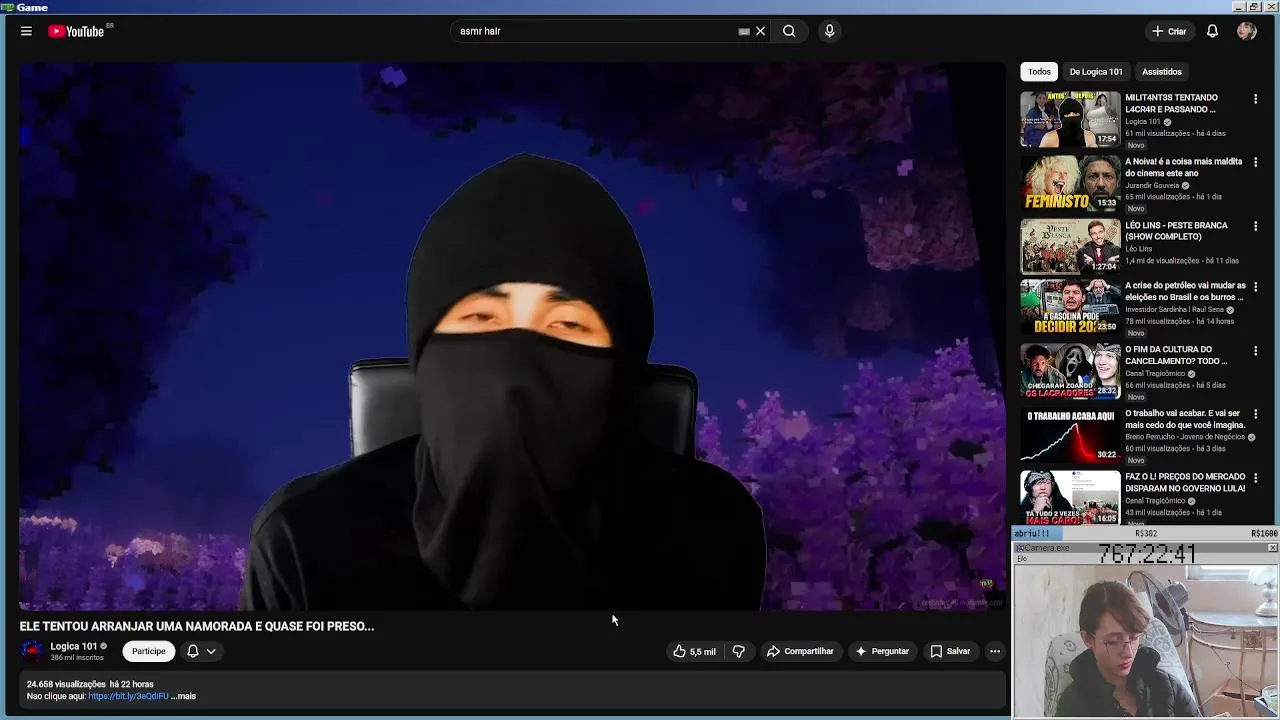Screen dimensions: 1280x720
Task: Open the Criar create button
Action: click(x=1168, y=31)
